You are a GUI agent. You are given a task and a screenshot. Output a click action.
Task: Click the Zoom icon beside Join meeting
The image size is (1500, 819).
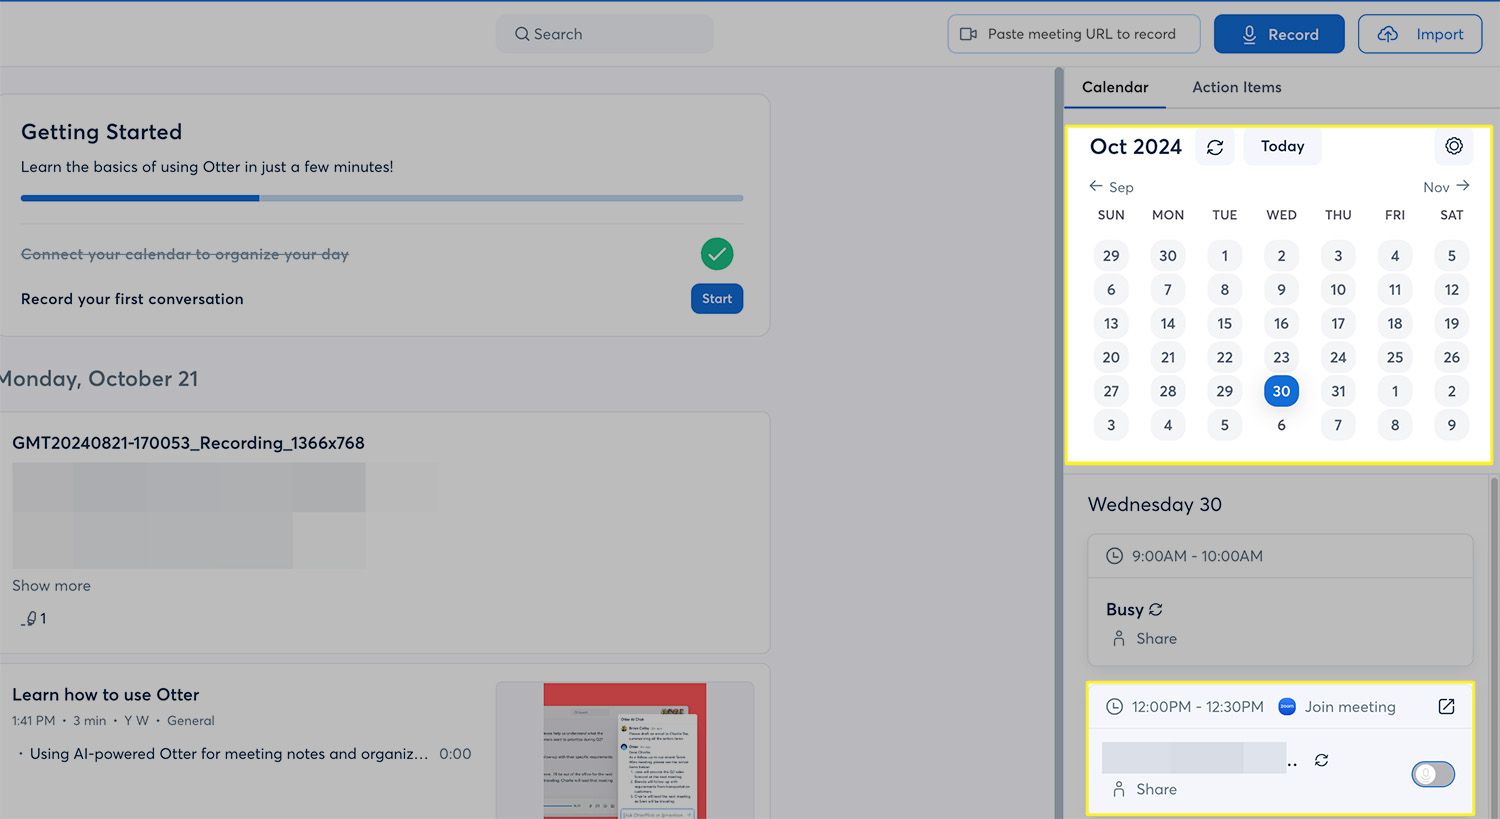pyautogui.click(x=1287, y=707)
